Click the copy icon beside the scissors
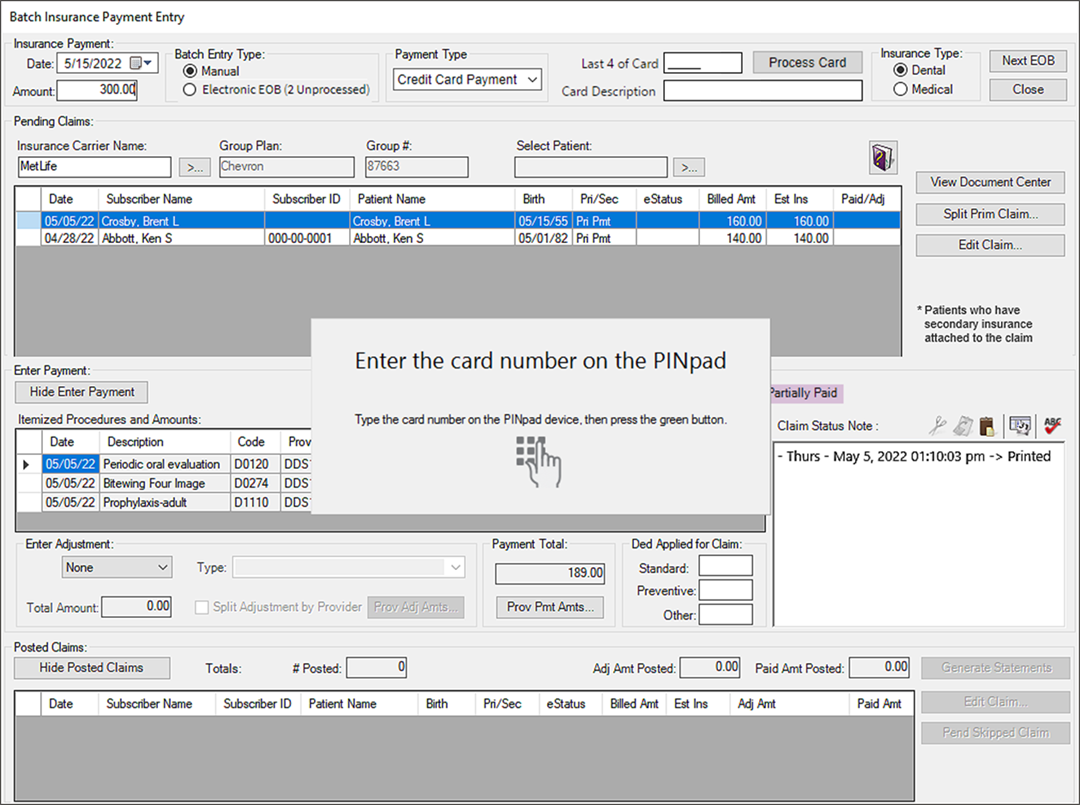1080x805 pixels. tap(961, 426)
